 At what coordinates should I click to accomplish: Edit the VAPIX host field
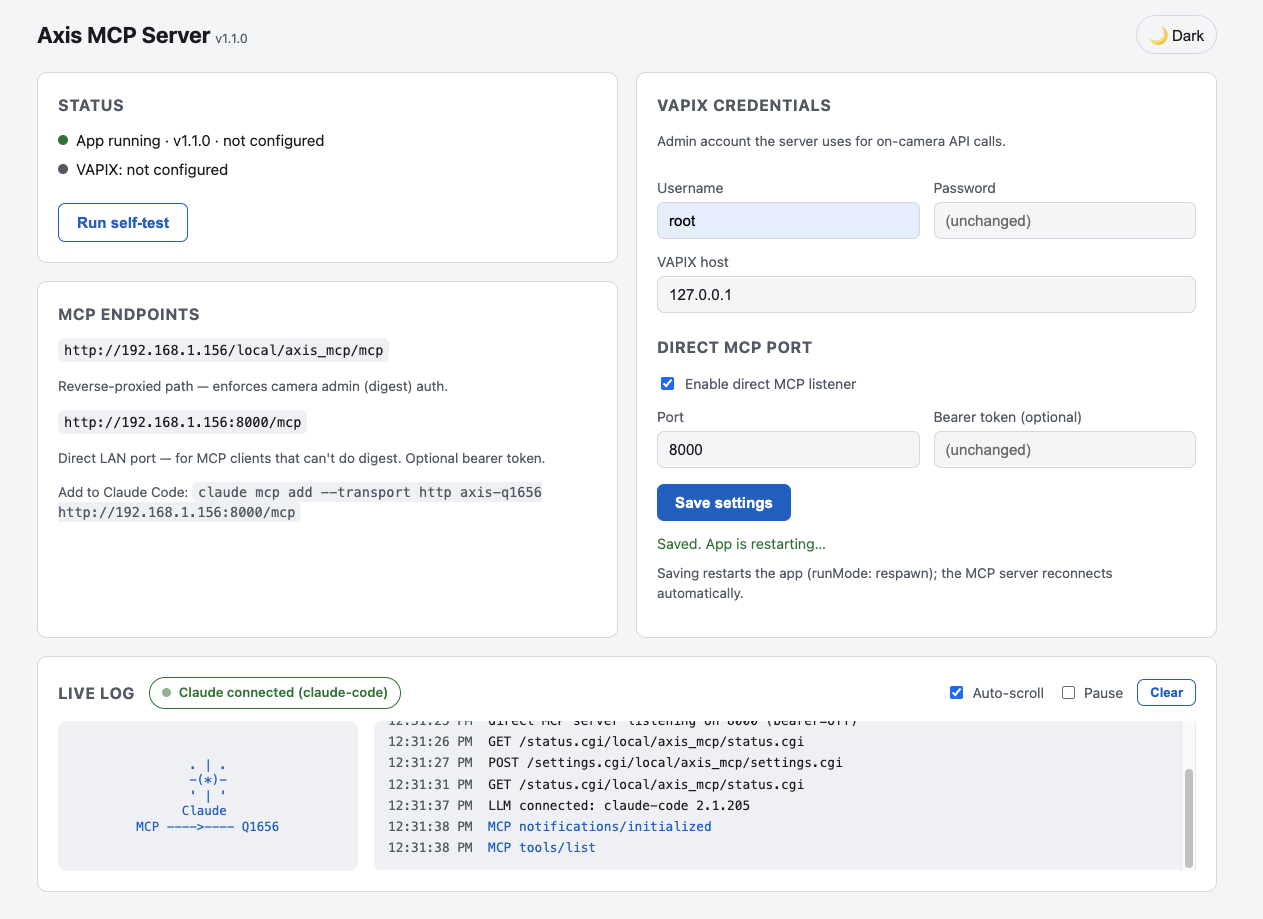coord(926,295)
